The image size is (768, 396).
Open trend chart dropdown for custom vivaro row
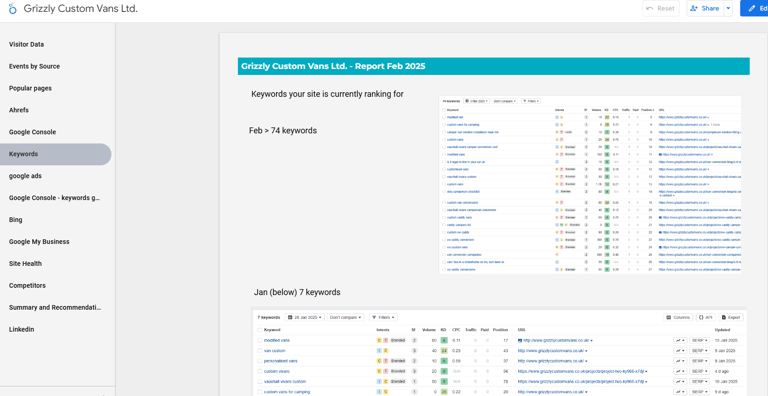tap(680, 371)
